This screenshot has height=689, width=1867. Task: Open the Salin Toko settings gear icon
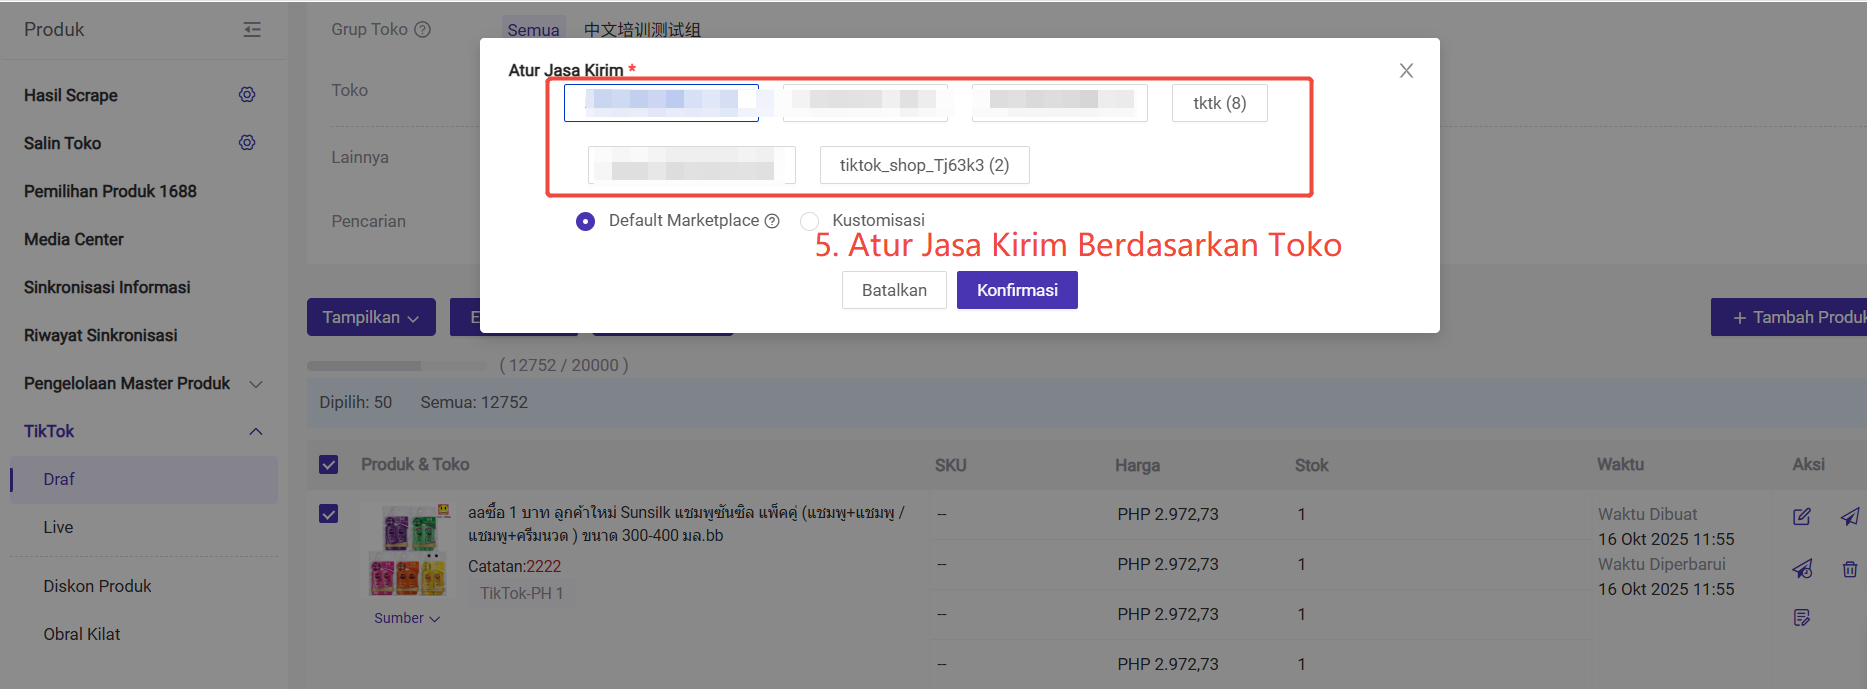pos(247,143)
